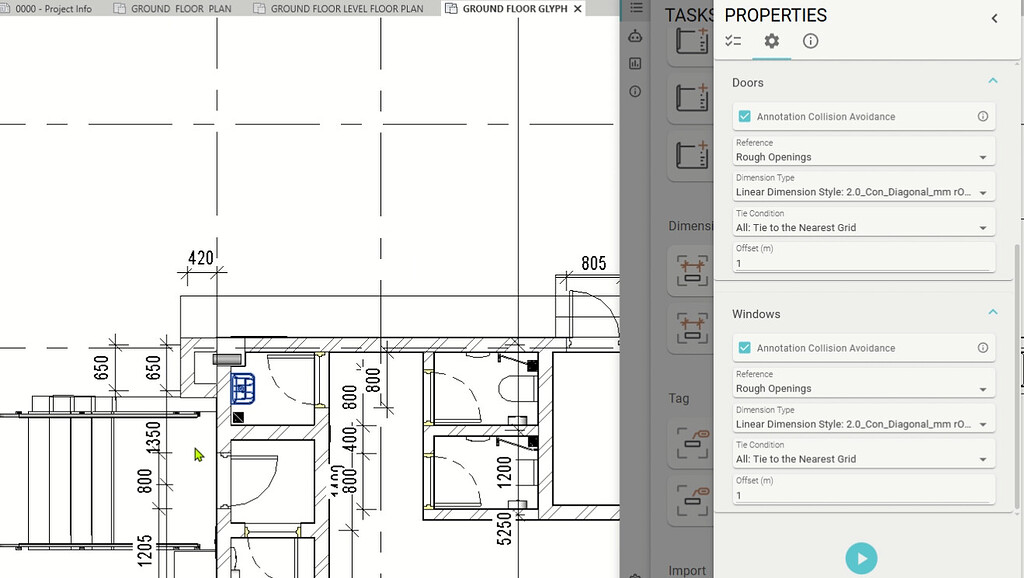Uncheck Windows Annotation Collision Avoidance
1024x578 pixels.
click(744, 348)
